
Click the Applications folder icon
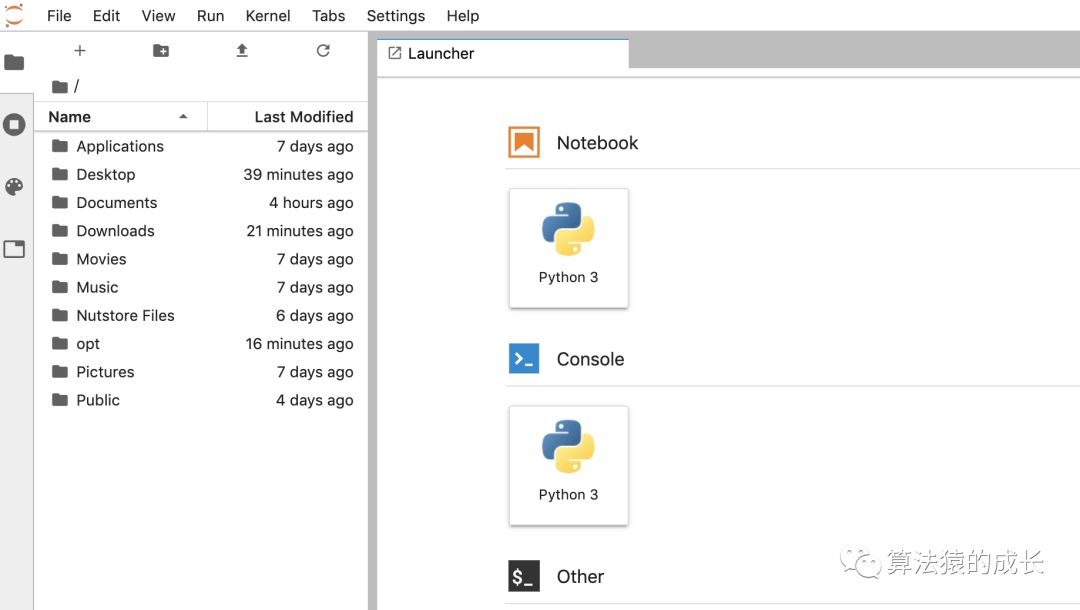coord(60,146)
